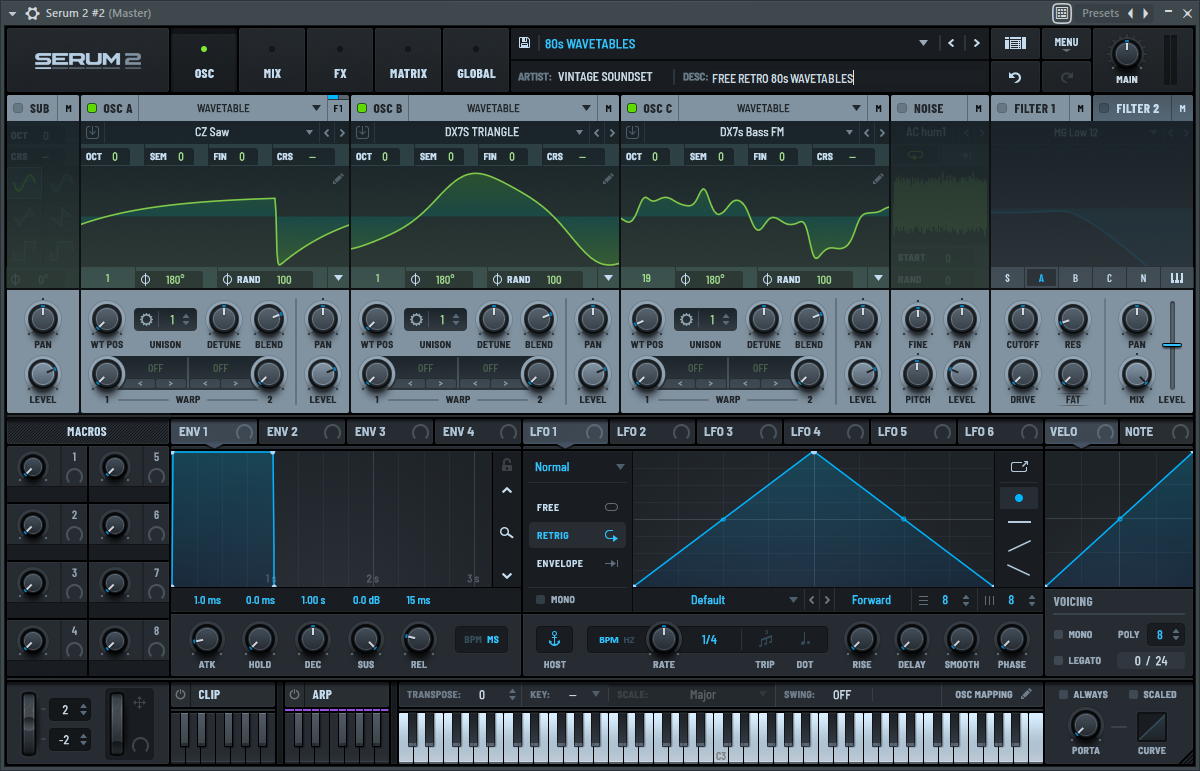
Task: Open OSC A WAVETABLE type dropdown
Action: coord(318,108)
